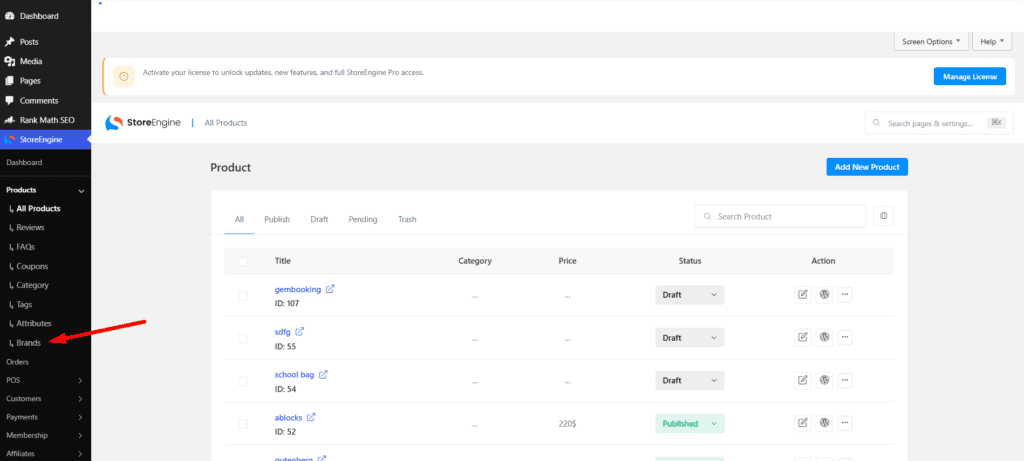Open Attributes under Products sidebar
This screenshot has width=1024, height=461.
(33, 323)
